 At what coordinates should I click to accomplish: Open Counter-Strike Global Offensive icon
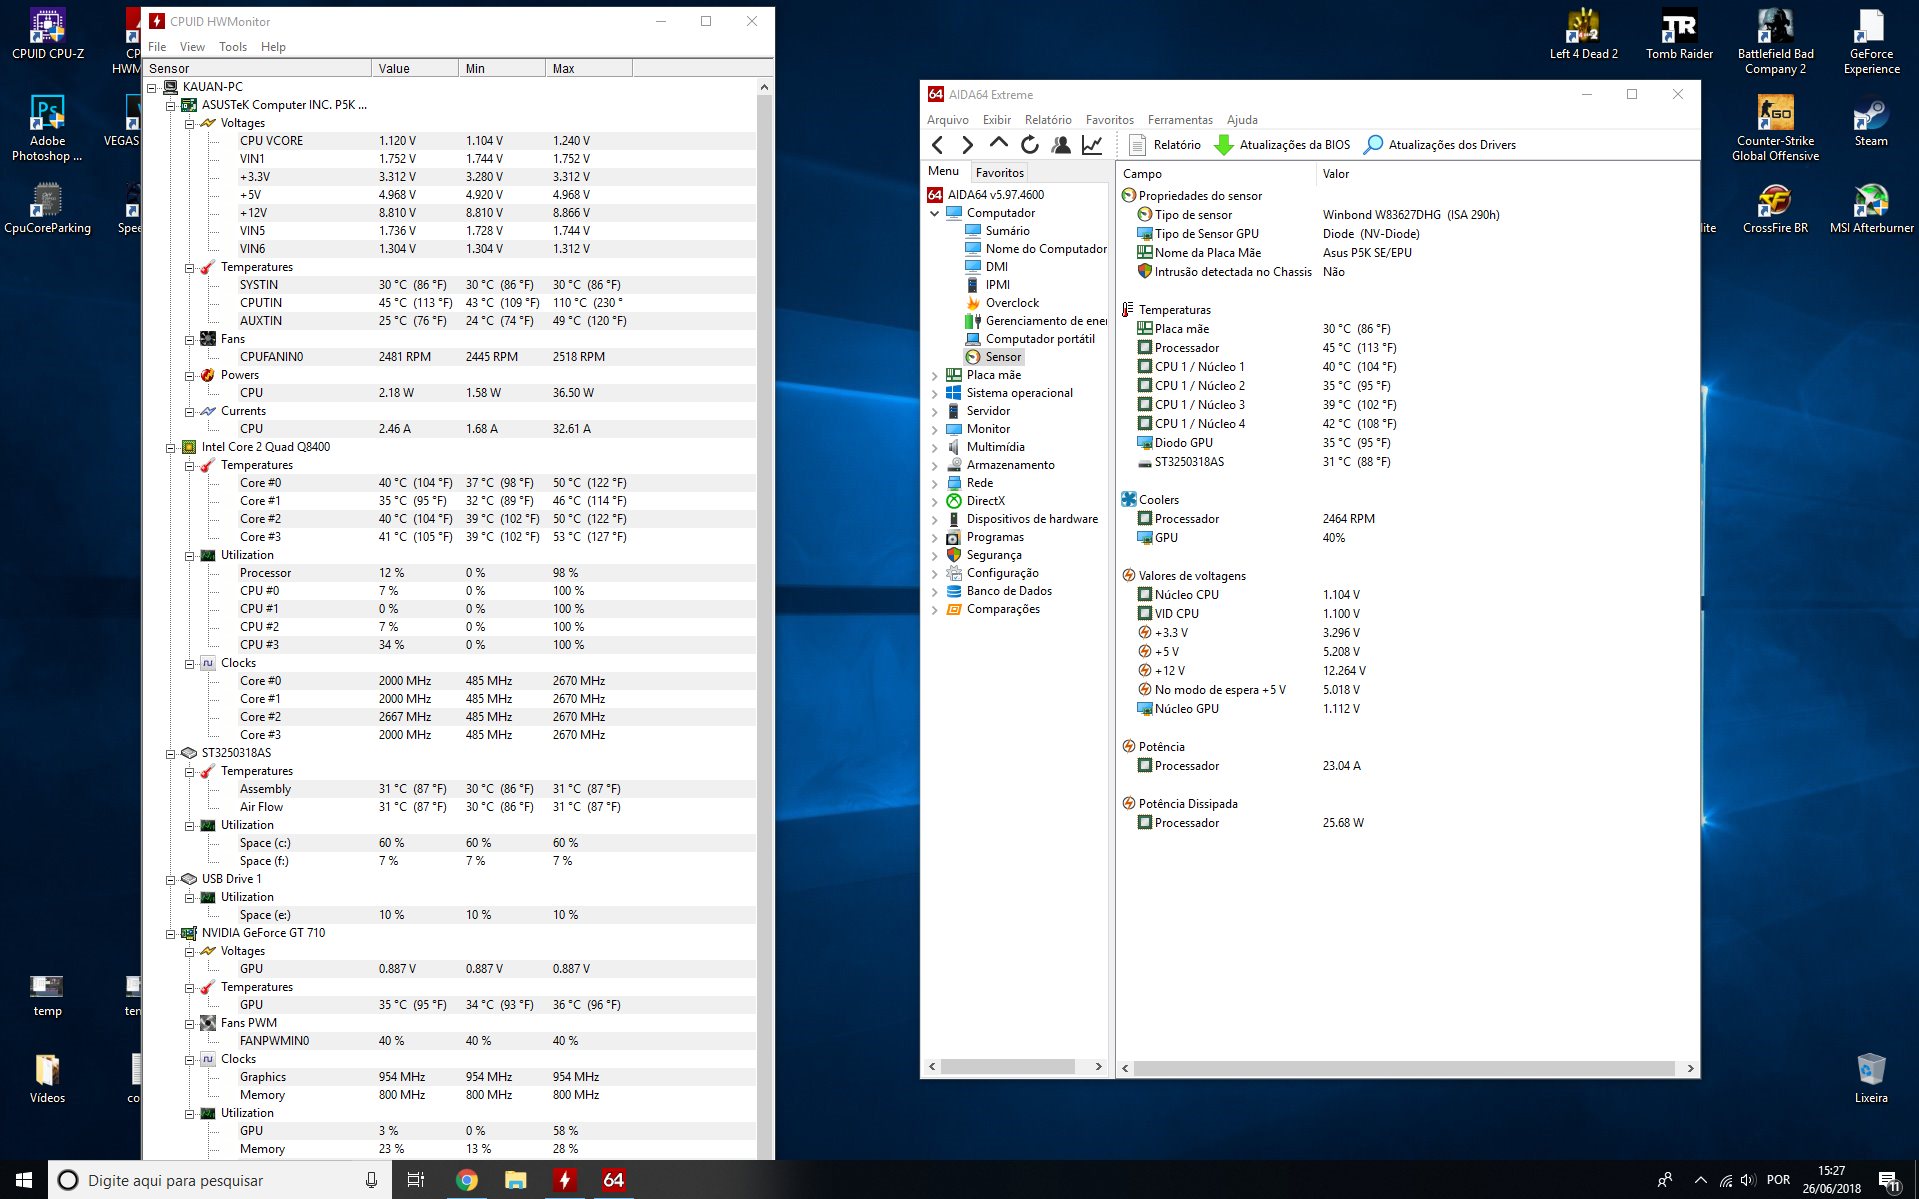[1775, 128]
